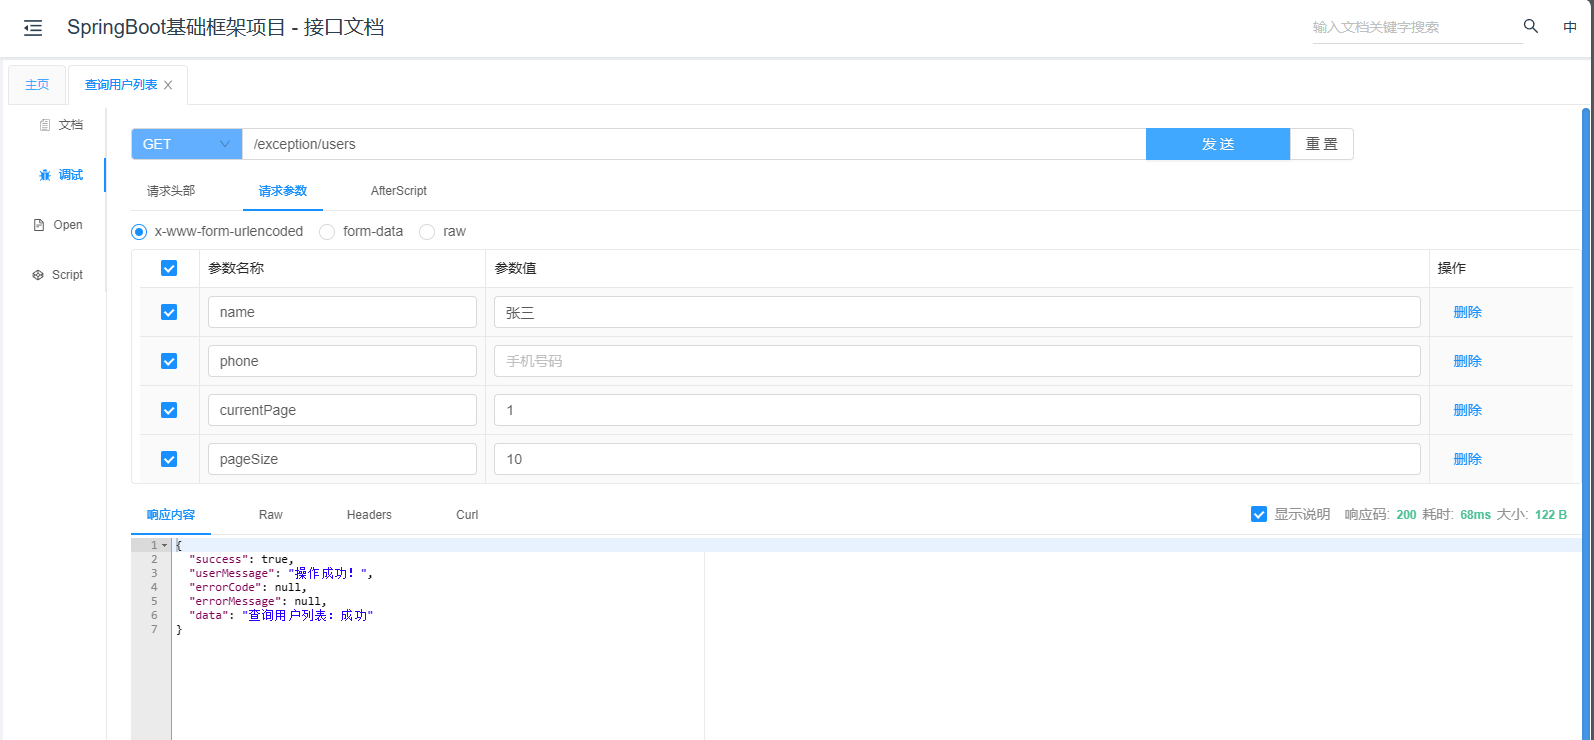The height and width of the screenshot is (740, 1594).
Task: Collapse the sidebar menu hamburger icon
Action: (x=33, y=28)
